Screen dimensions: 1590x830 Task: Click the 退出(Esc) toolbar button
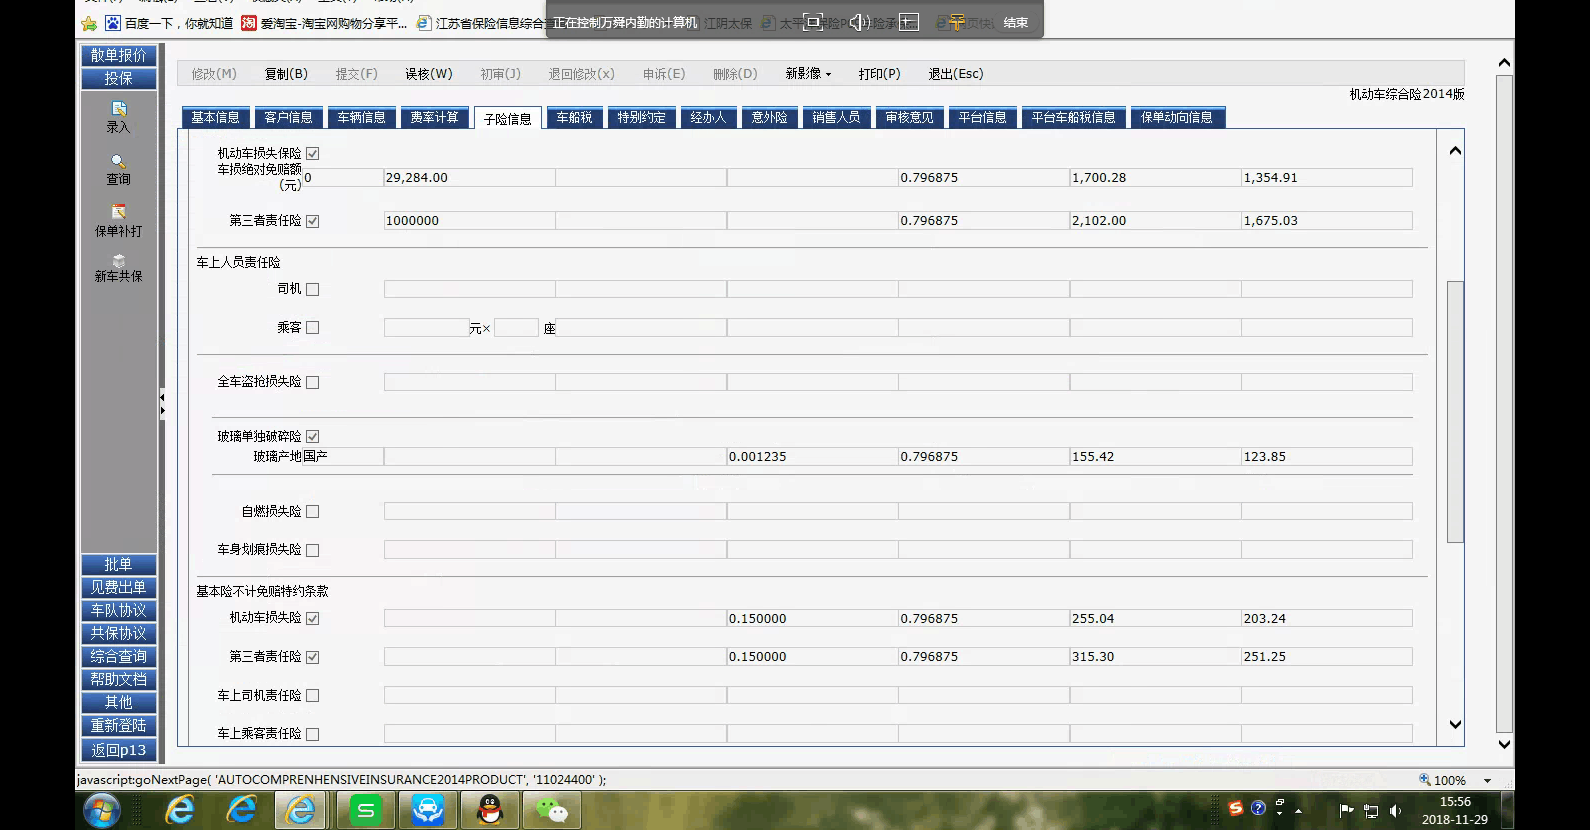point(955,74)
